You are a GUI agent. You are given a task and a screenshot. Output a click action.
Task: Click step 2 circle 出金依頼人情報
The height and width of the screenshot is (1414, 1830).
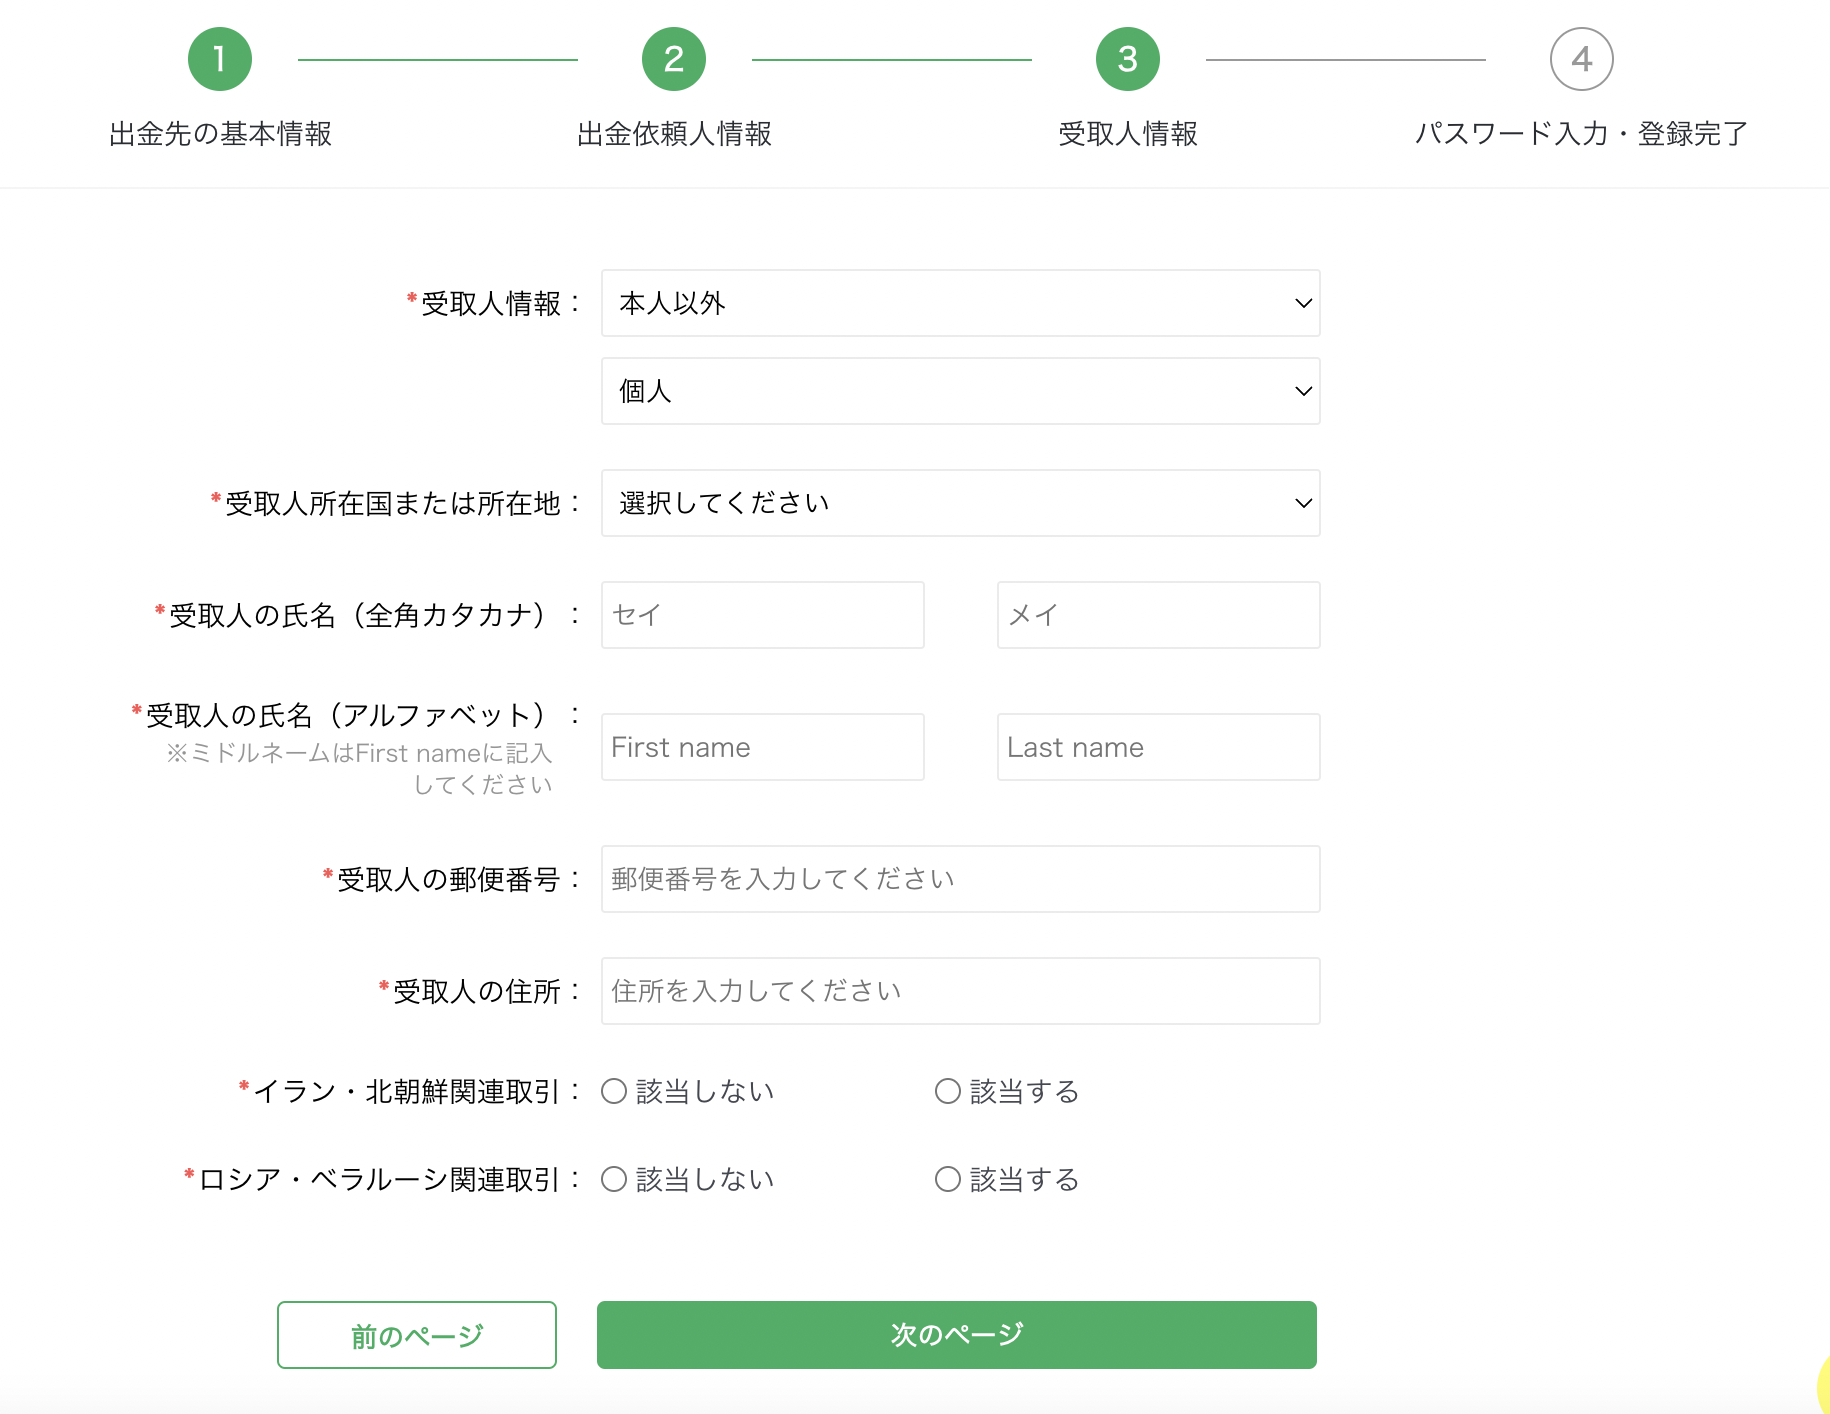[x=674, y=59]
